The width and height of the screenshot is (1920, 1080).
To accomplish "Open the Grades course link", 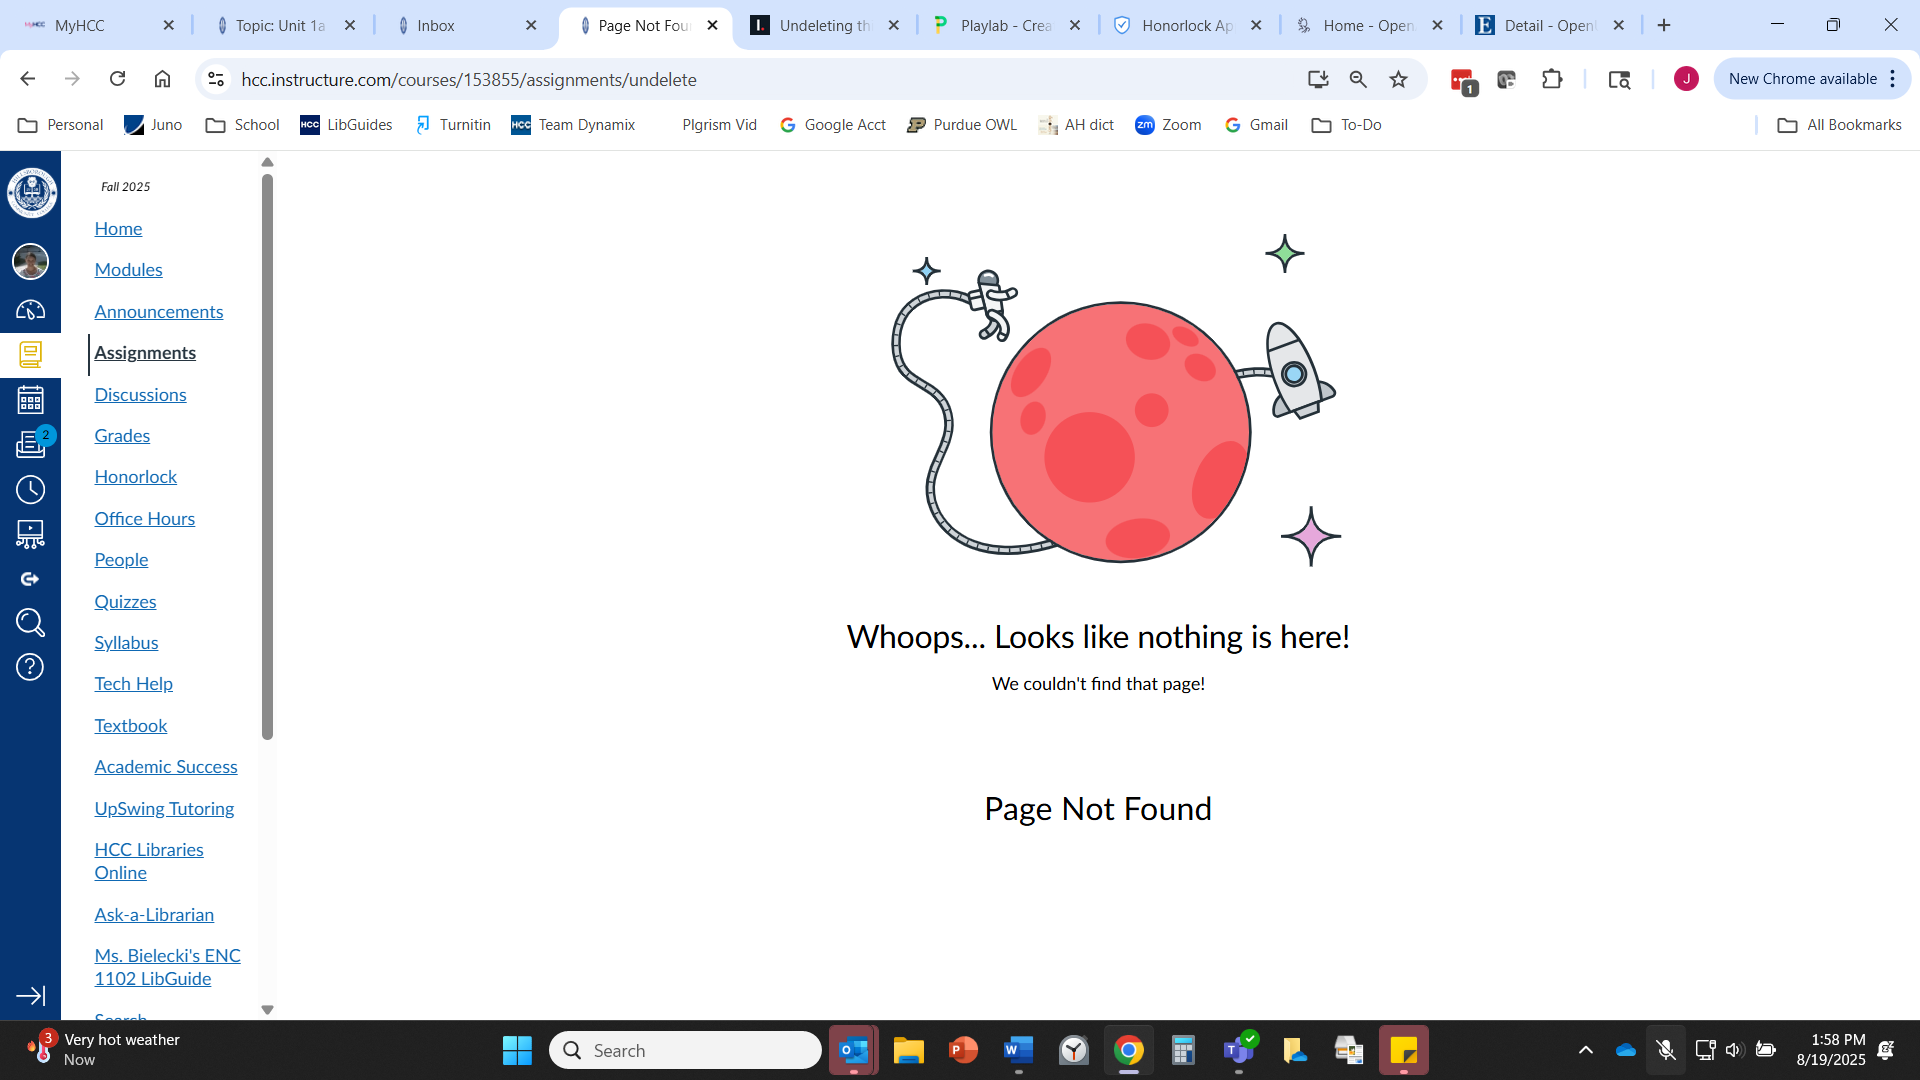I will [122, 436].
